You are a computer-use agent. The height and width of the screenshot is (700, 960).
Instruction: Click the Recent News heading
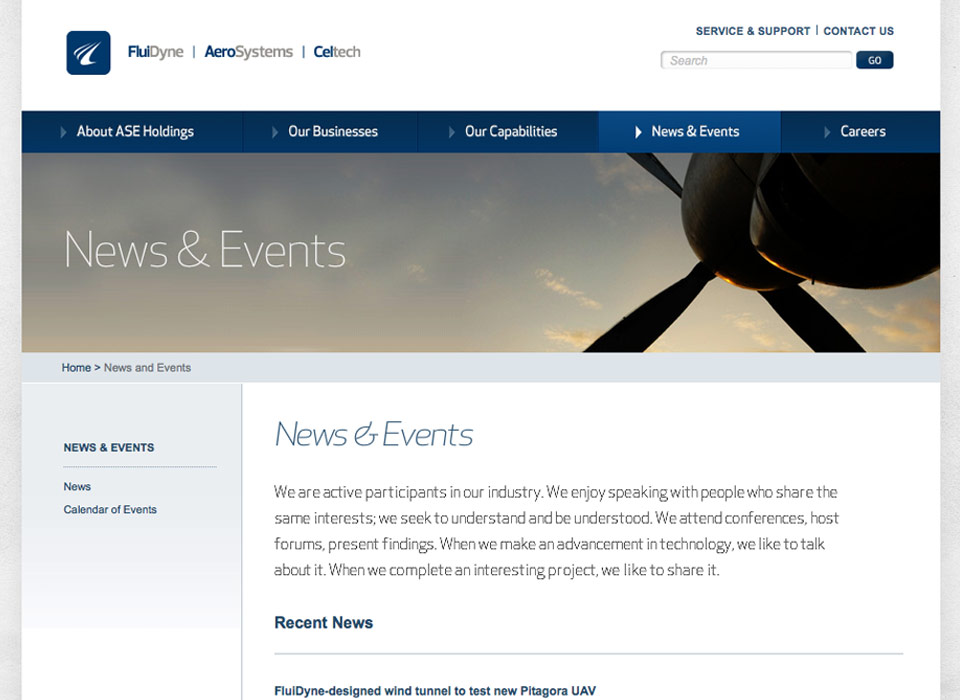323,622
